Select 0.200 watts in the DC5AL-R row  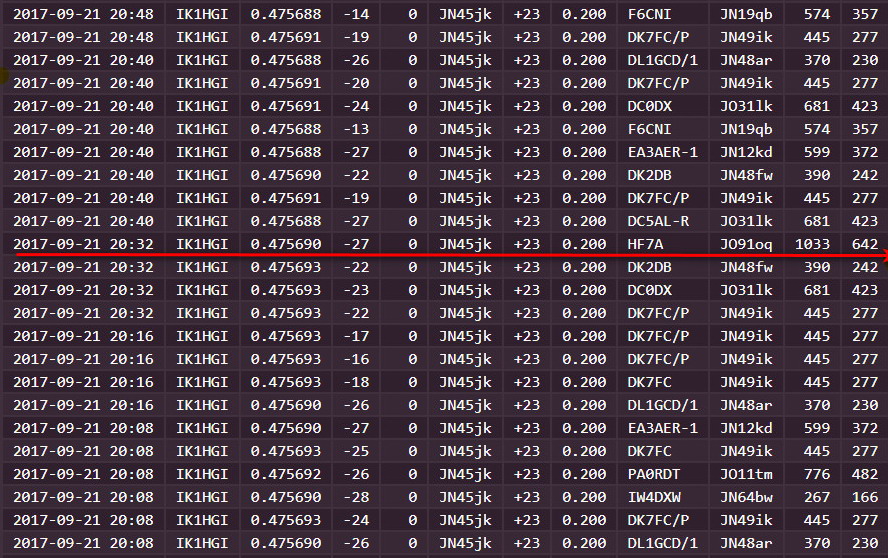(x=584, y=221)
